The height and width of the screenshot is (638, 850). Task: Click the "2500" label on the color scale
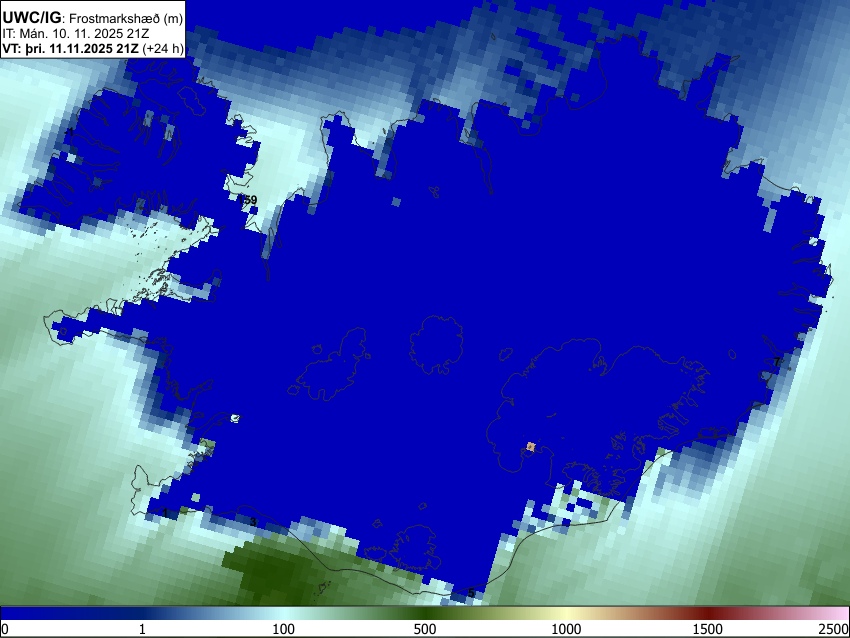coord(835,629)
